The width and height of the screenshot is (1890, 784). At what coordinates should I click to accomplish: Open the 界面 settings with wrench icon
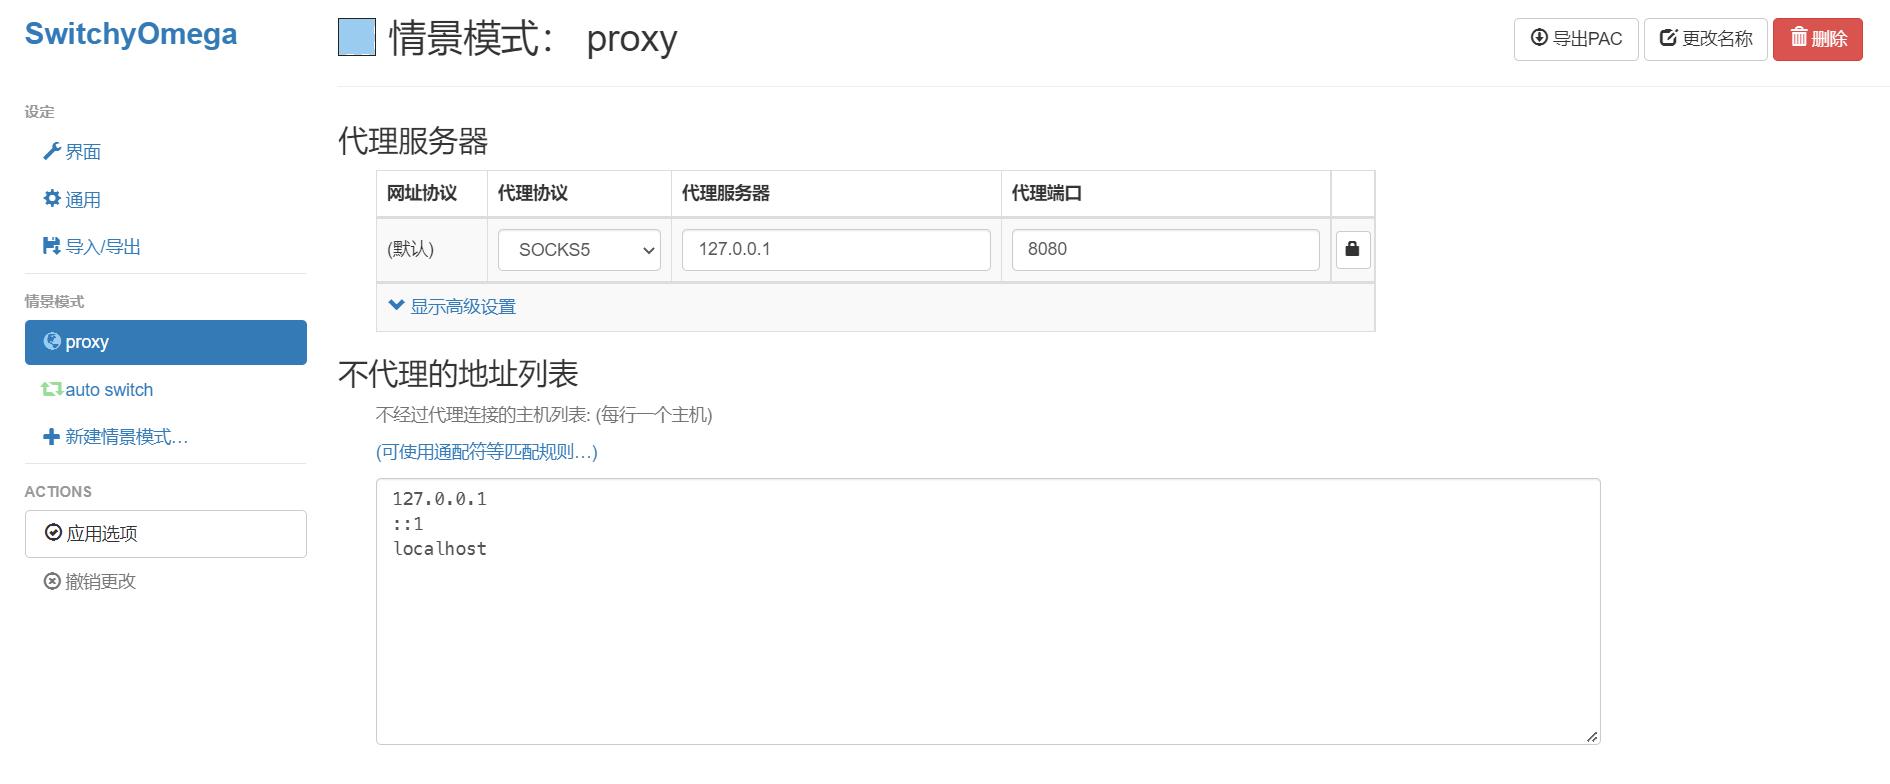tap(72, 152)
